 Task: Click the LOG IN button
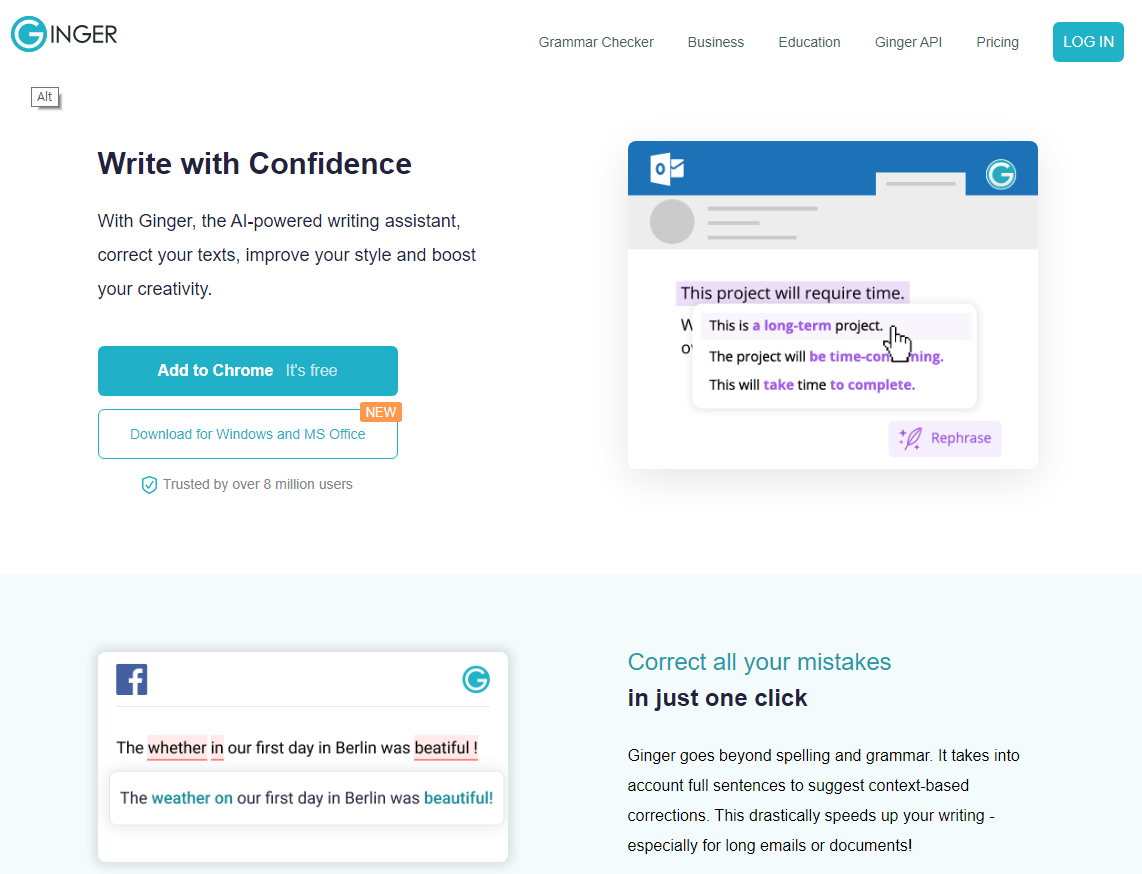pyautogui.click(x=1088, y=42)
